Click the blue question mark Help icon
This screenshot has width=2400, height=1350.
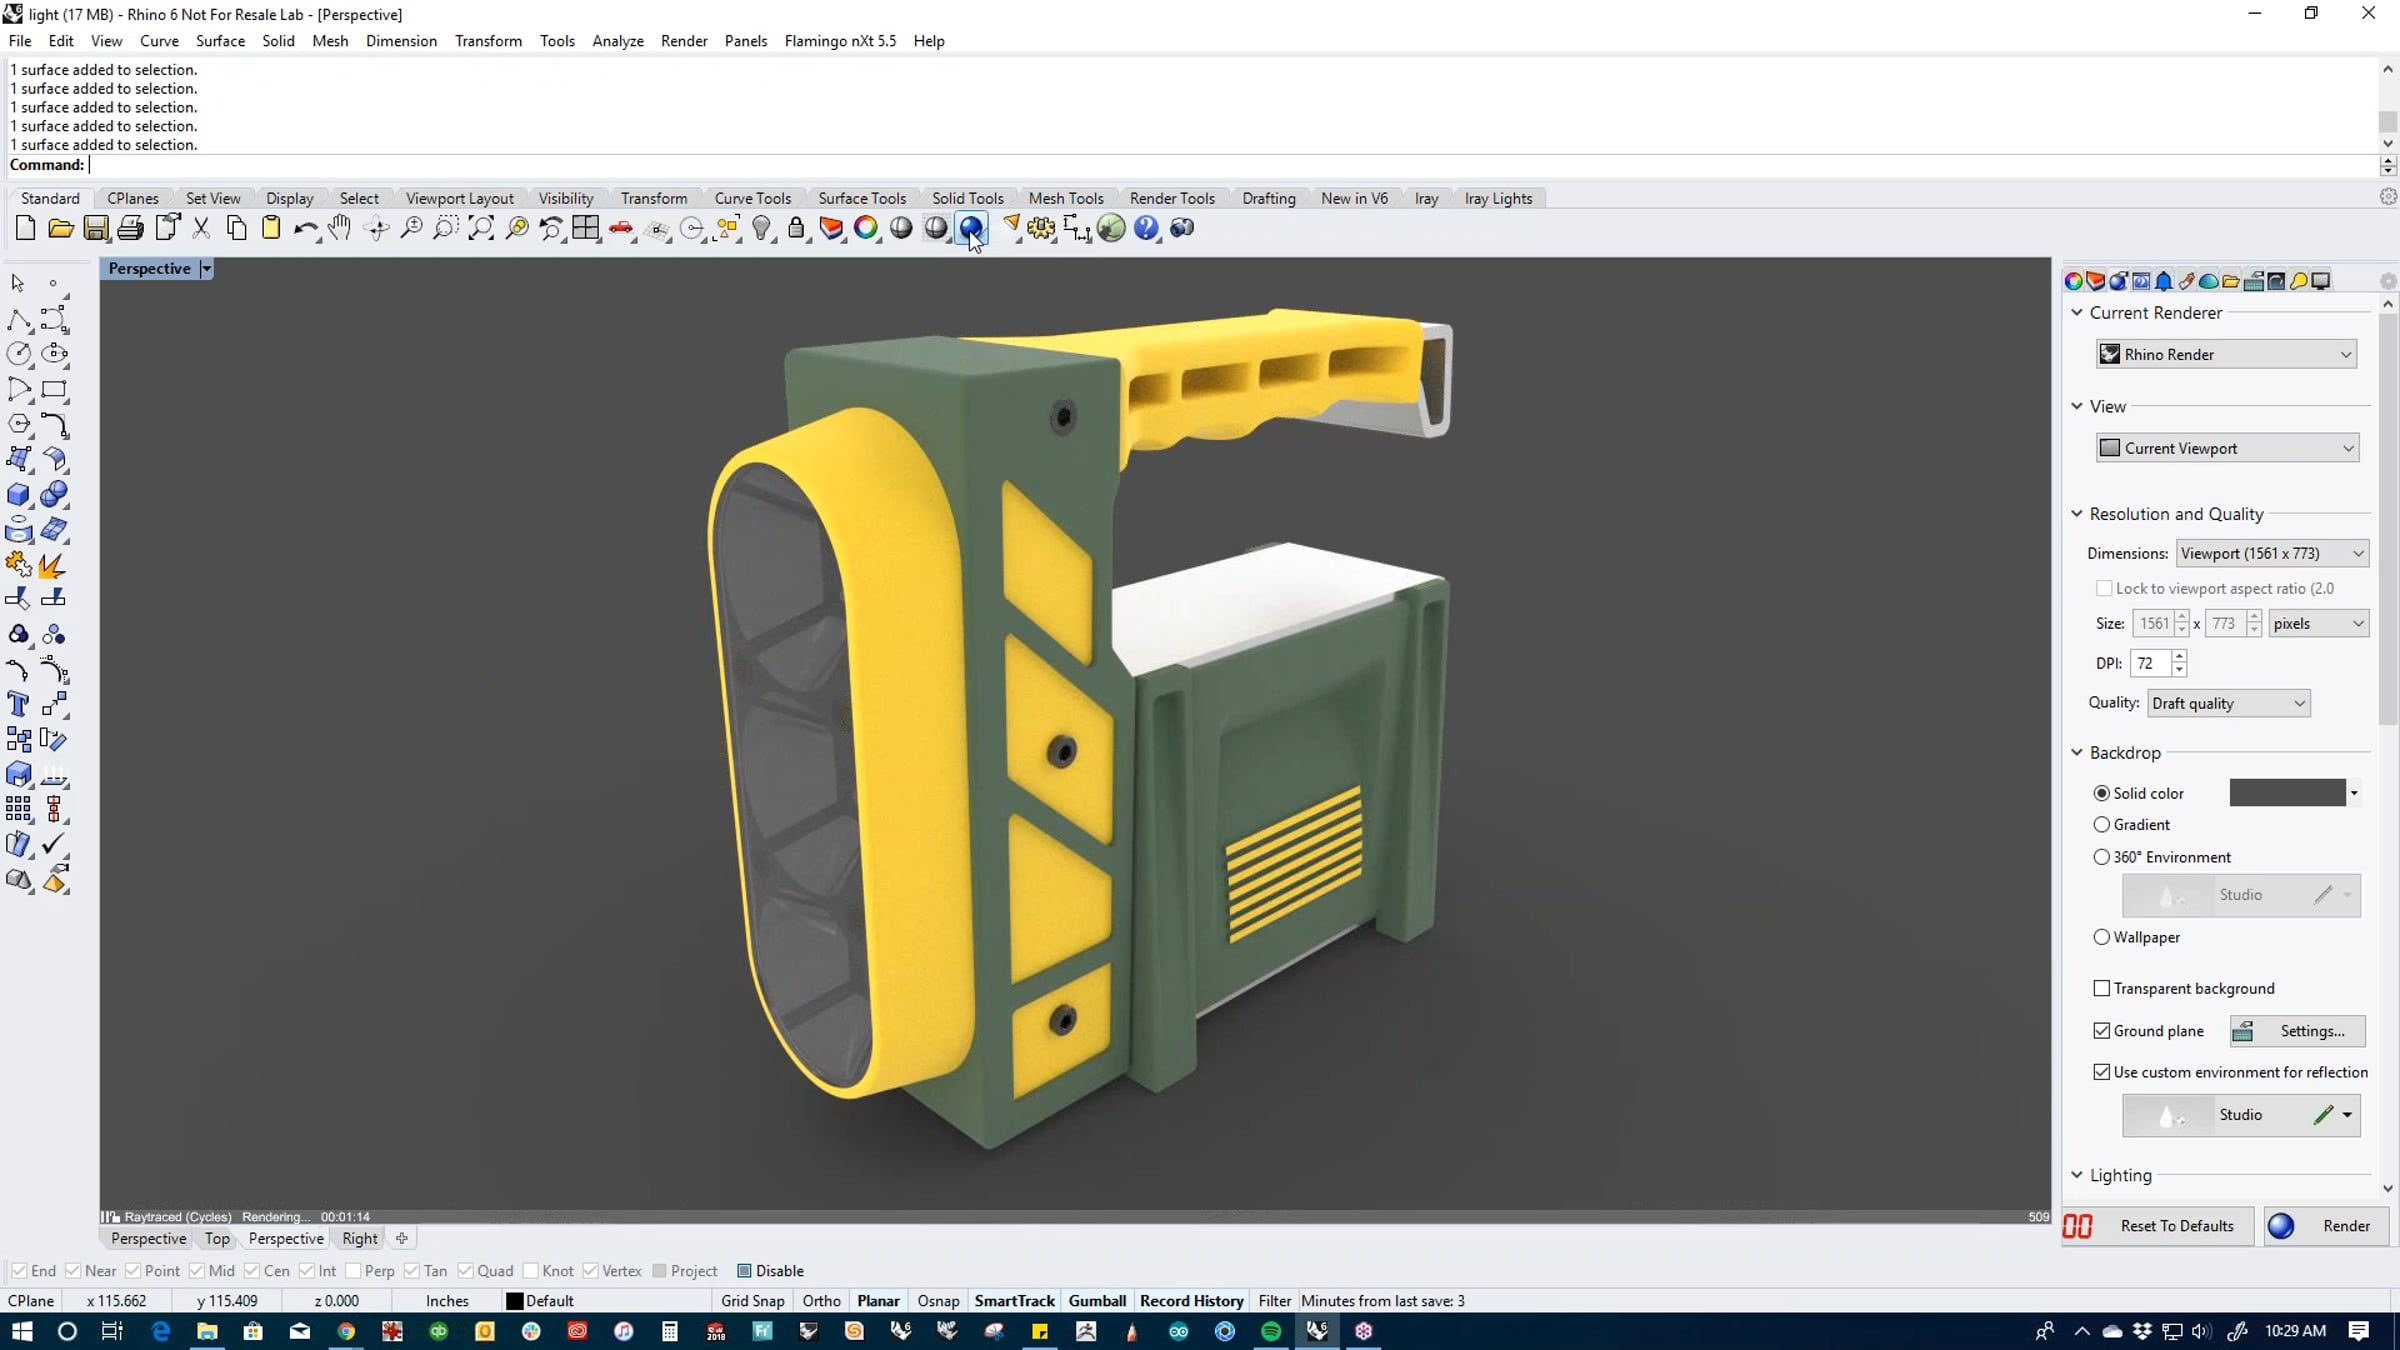[x=1146, y=228]
